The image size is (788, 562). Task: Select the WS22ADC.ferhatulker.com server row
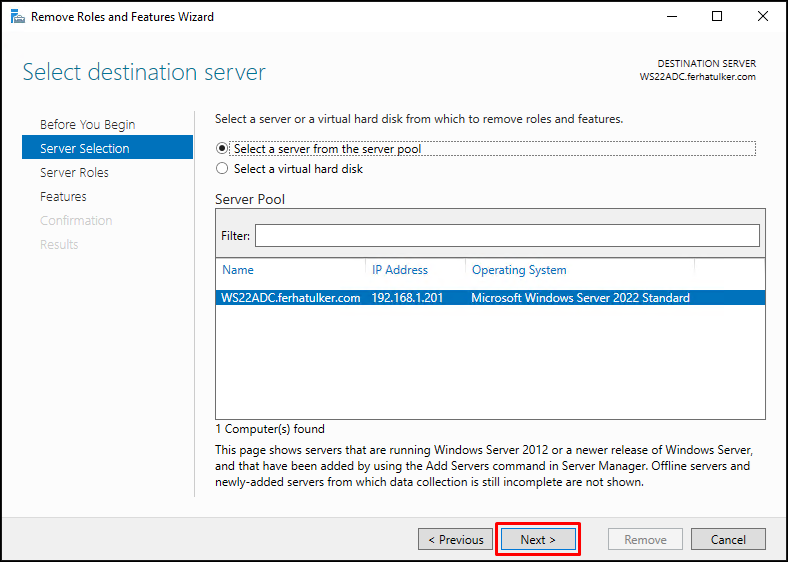pos(490,298)
